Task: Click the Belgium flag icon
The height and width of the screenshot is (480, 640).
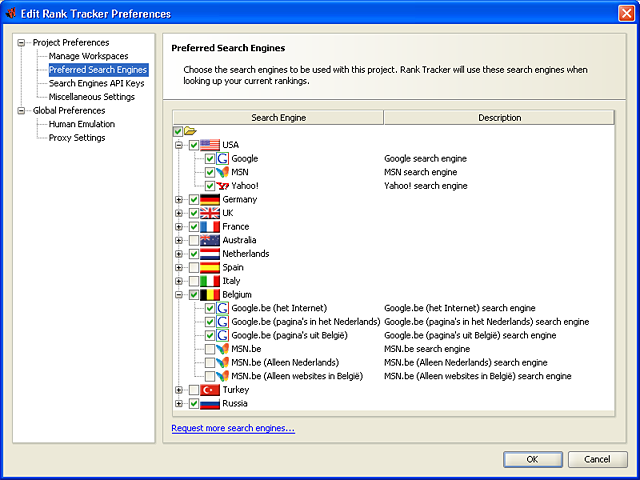Action: click(x=210, y=295)
